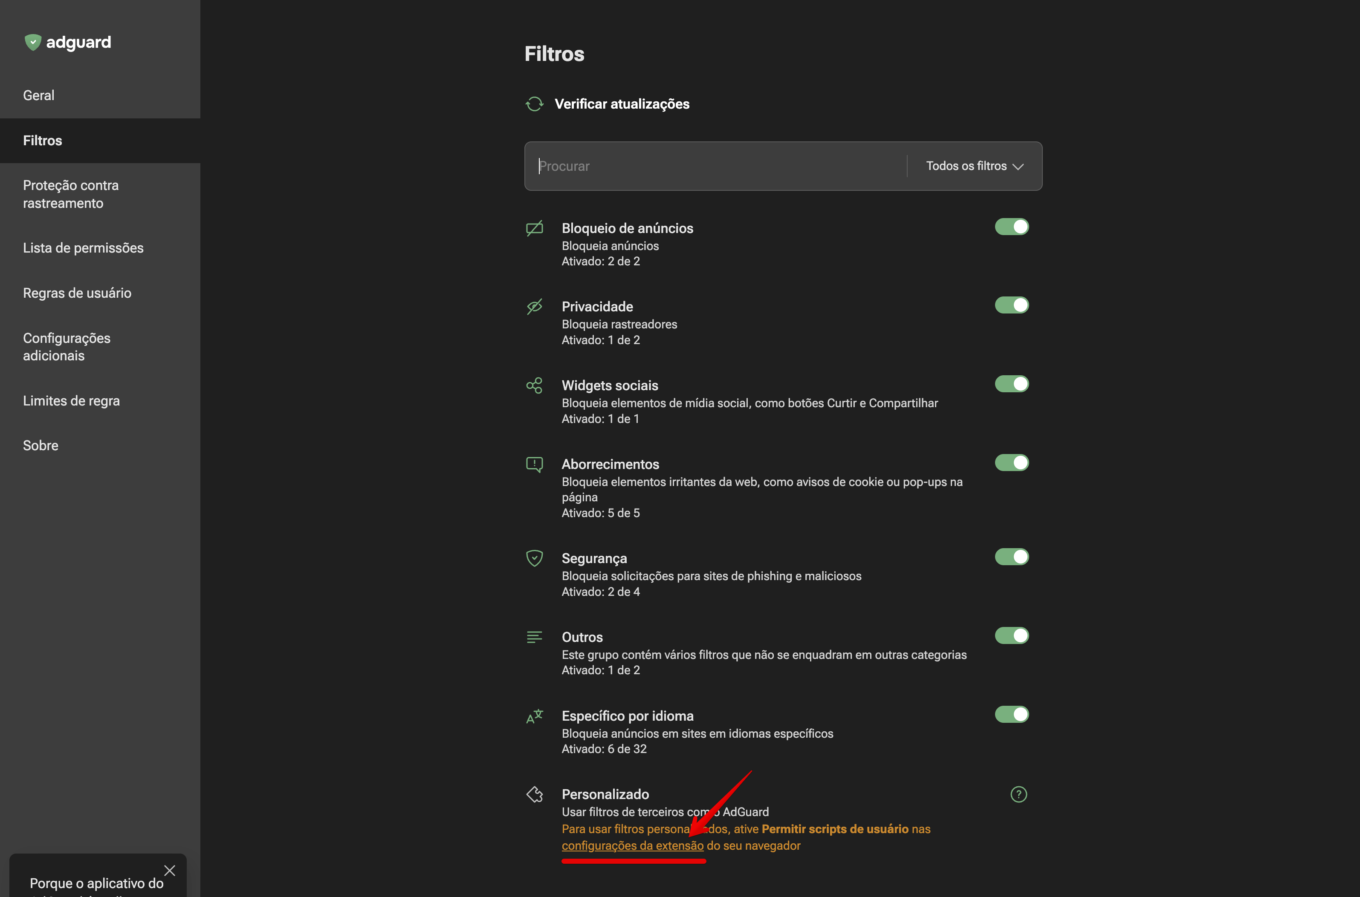Run Verificar atualizações
The image size is (1360, 897).
click(x=620, y=103)
